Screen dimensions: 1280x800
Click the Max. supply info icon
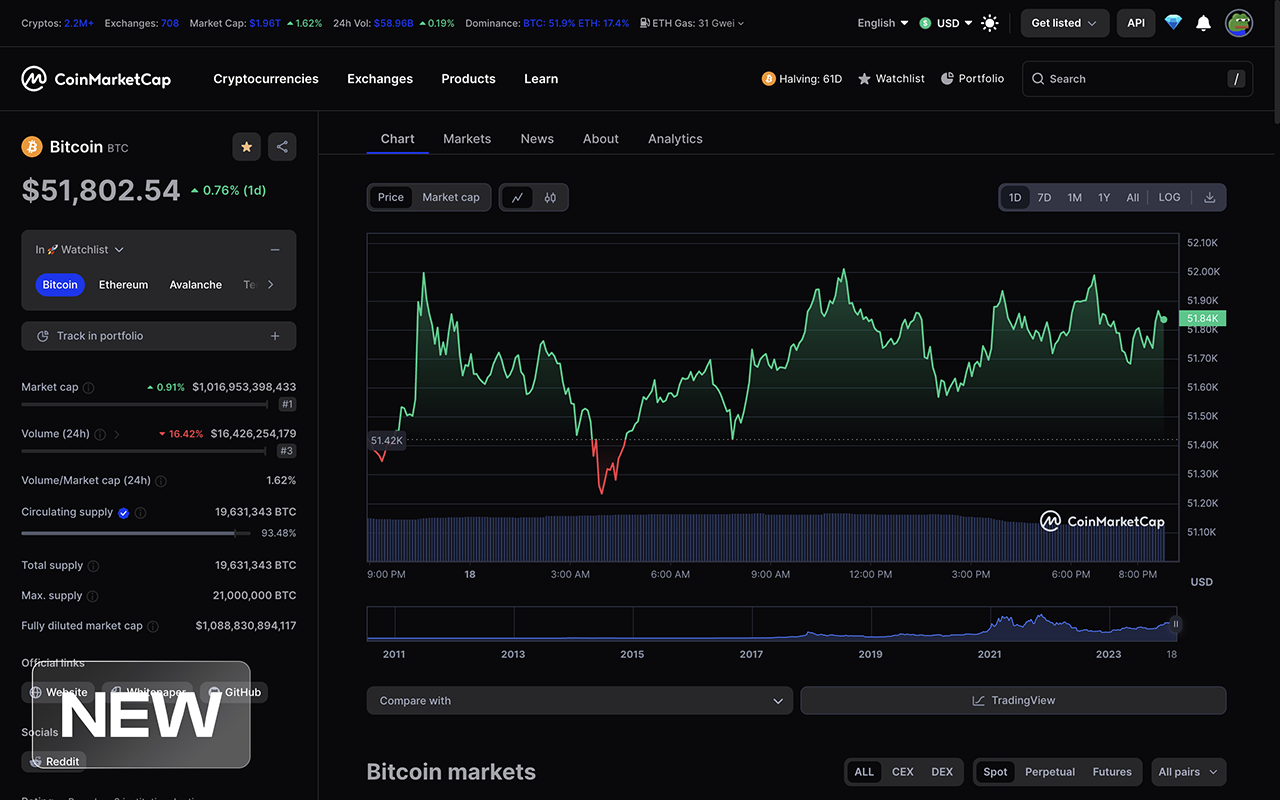click(92, 596)
